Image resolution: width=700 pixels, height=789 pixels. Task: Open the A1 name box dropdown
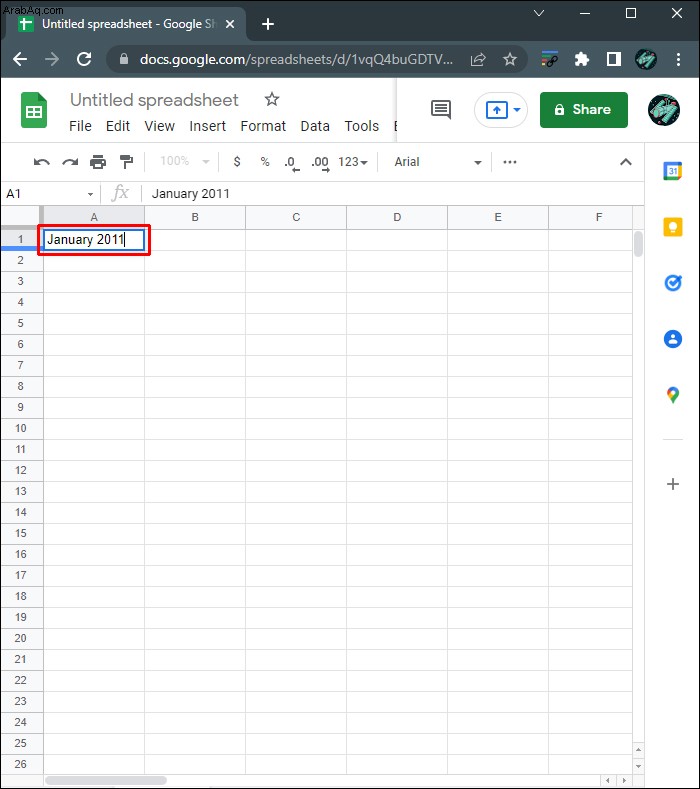click(x=90, y=194)
